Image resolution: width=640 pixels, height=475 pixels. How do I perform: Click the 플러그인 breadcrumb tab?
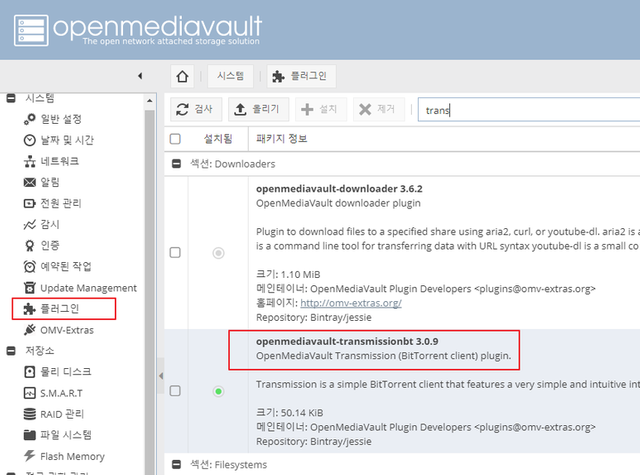[x=301, y=76]
